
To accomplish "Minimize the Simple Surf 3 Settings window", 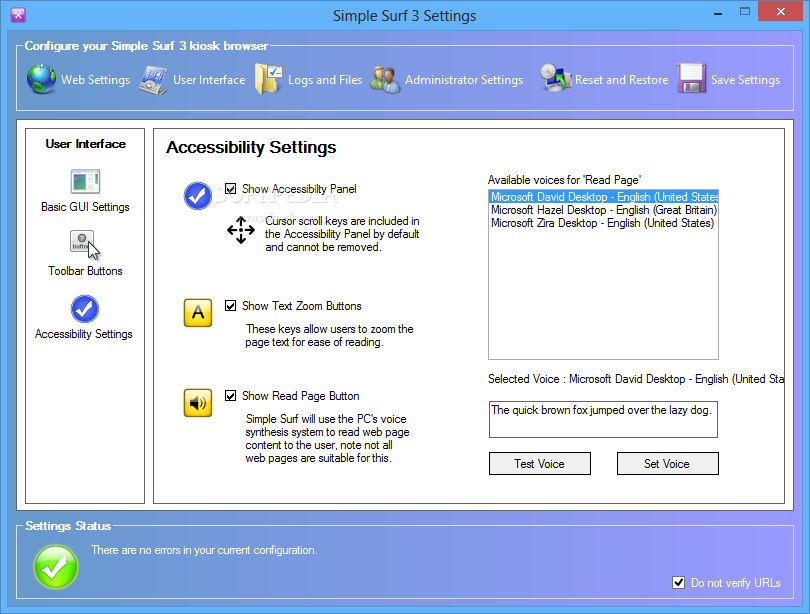I will click(x=718, y=12).
